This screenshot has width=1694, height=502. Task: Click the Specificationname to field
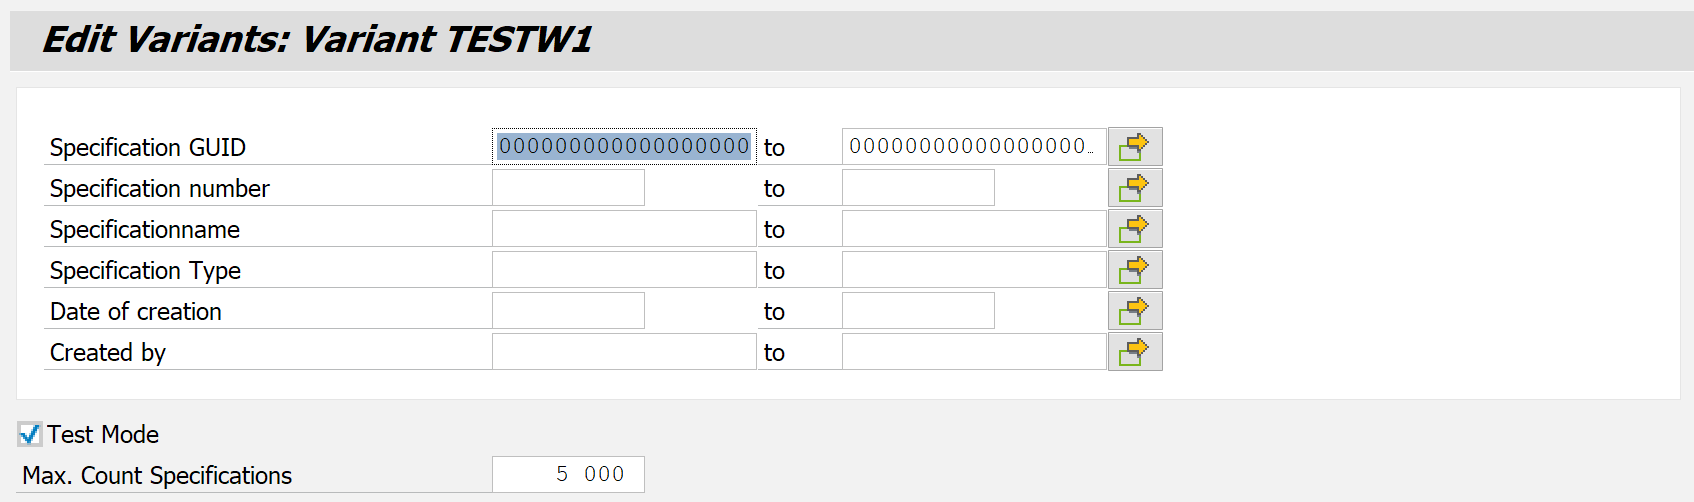click(x=973, y=229)
